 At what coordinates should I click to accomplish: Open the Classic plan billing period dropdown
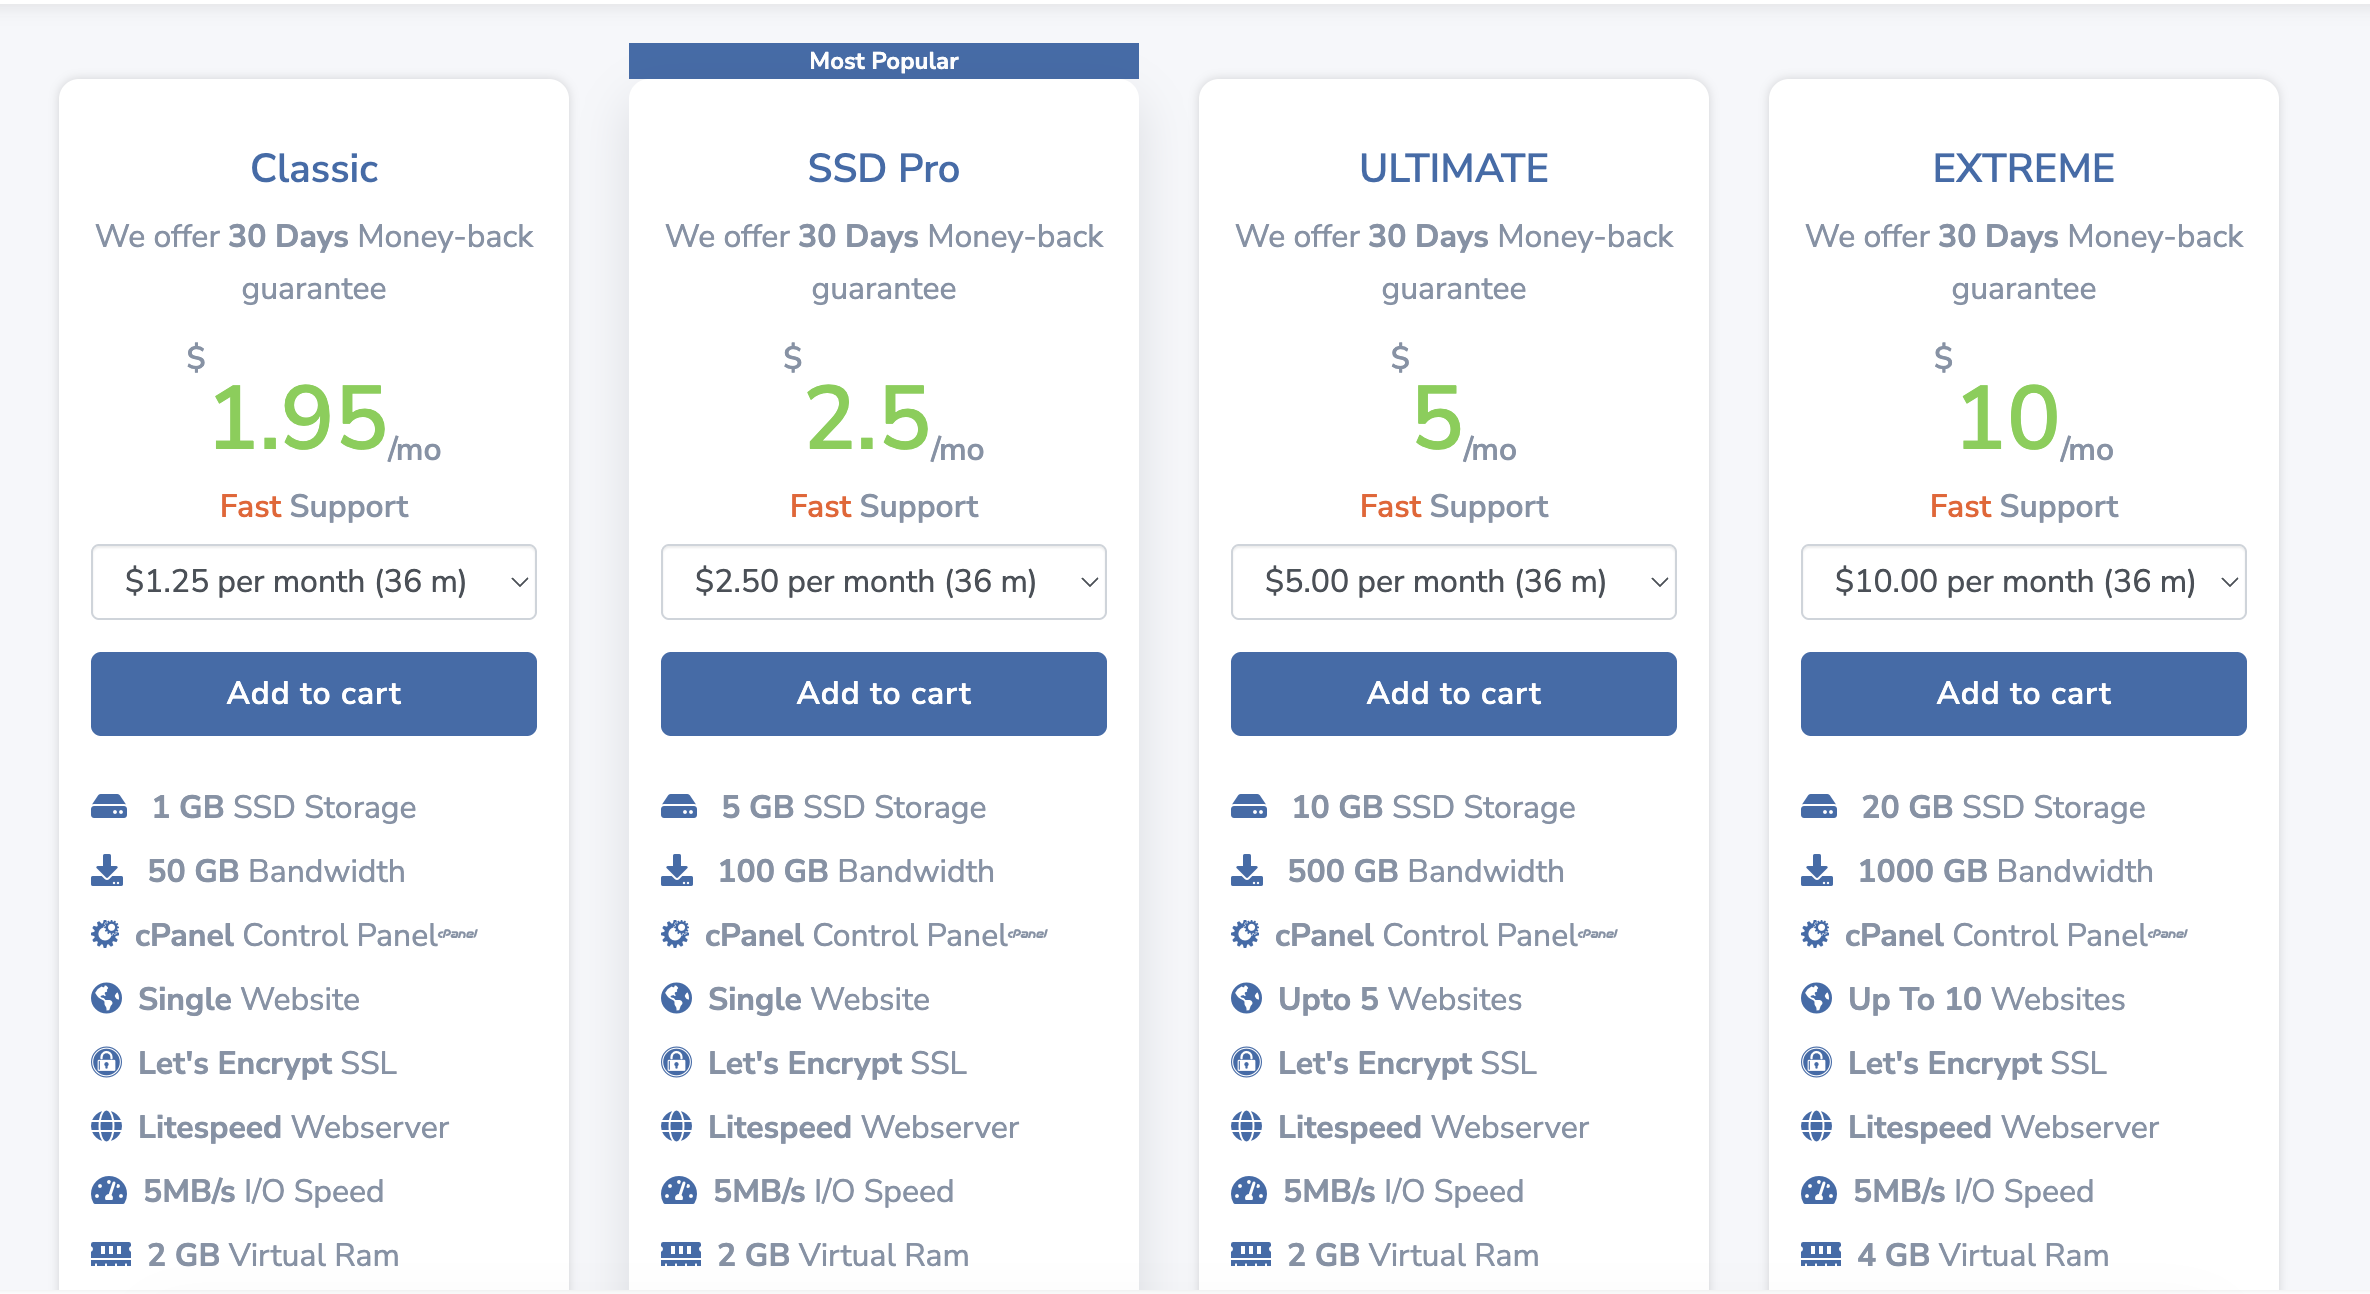314,582
